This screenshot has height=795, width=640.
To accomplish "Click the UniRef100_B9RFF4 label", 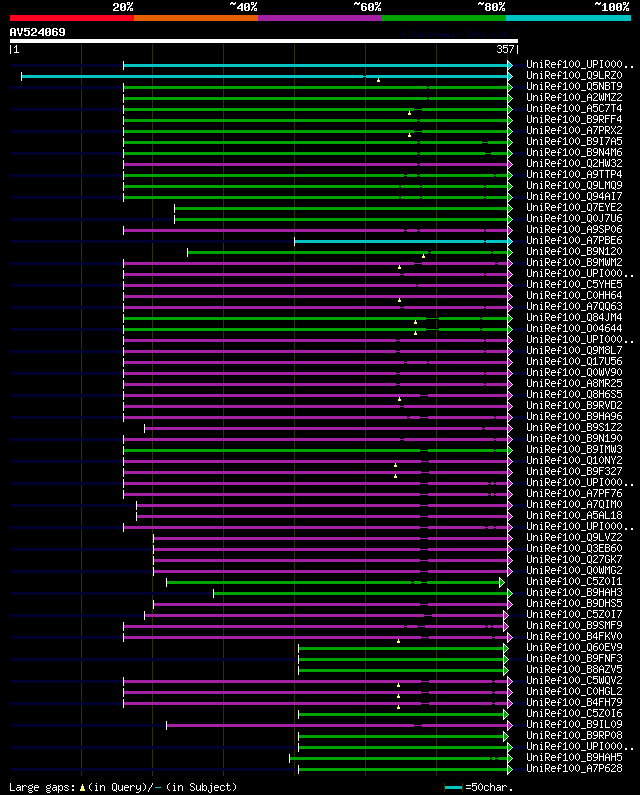I will pyautogui.click(x=574, y=120).
